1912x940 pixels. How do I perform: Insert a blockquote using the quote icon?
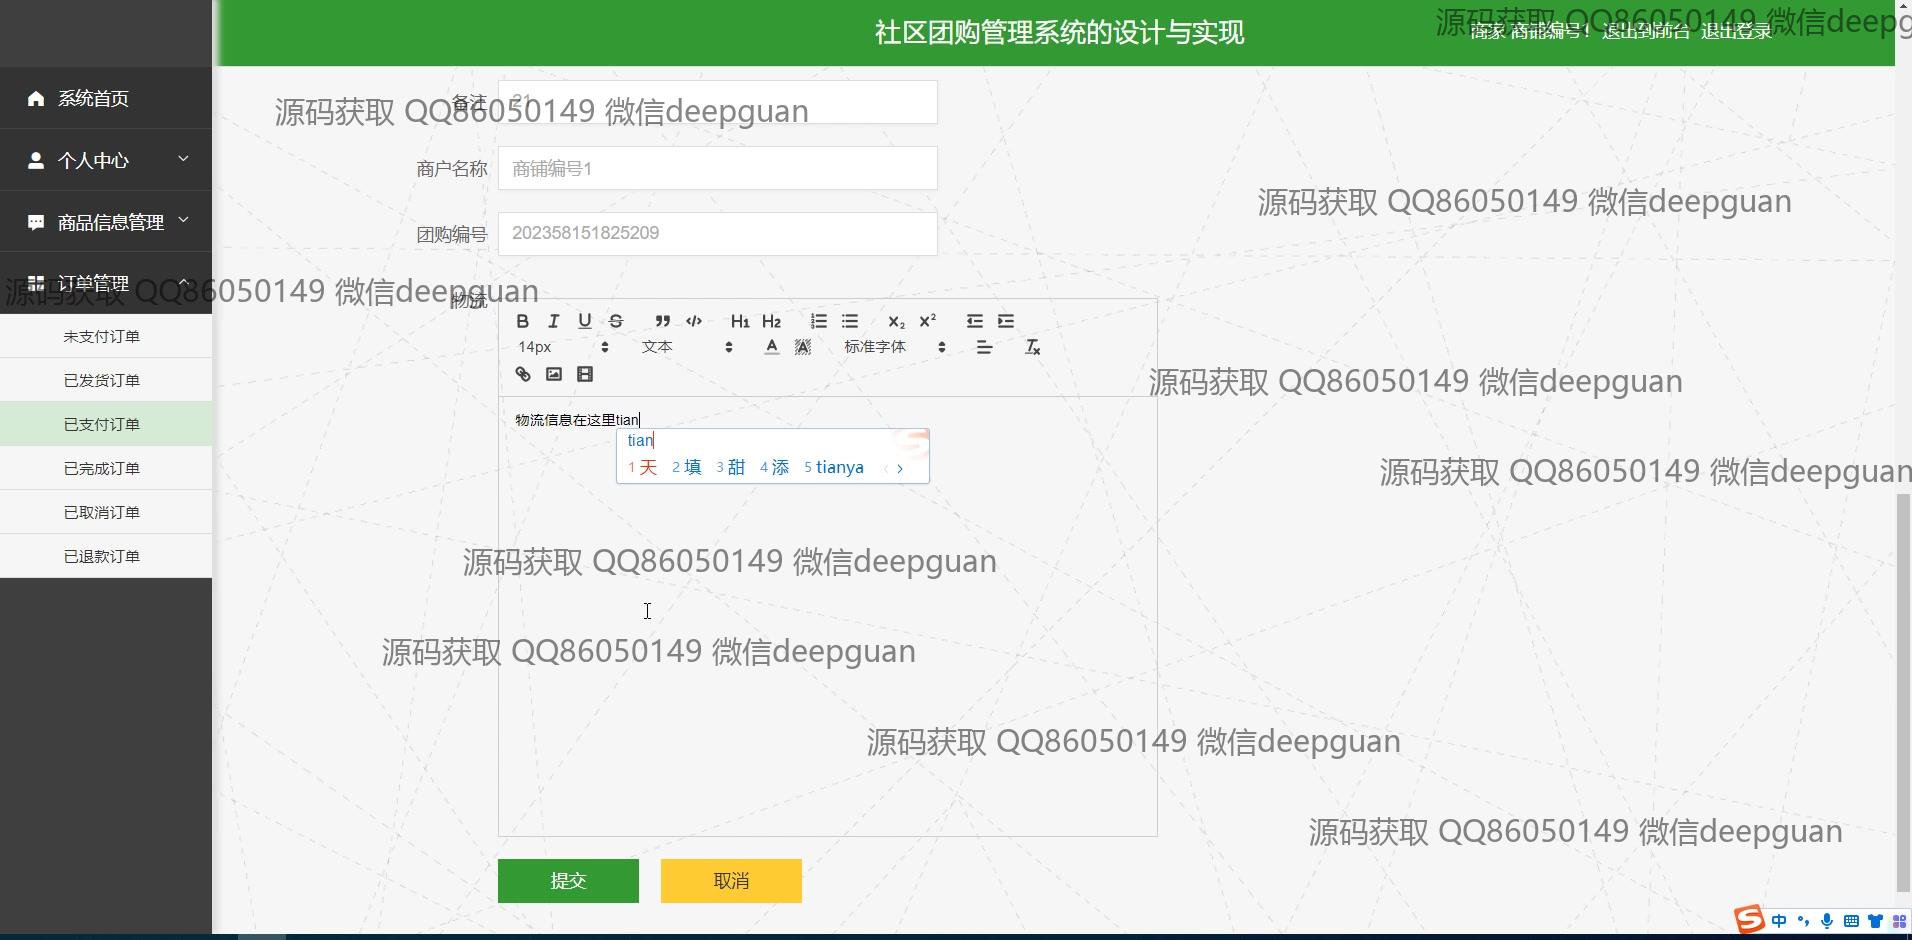tap(662, 321)
